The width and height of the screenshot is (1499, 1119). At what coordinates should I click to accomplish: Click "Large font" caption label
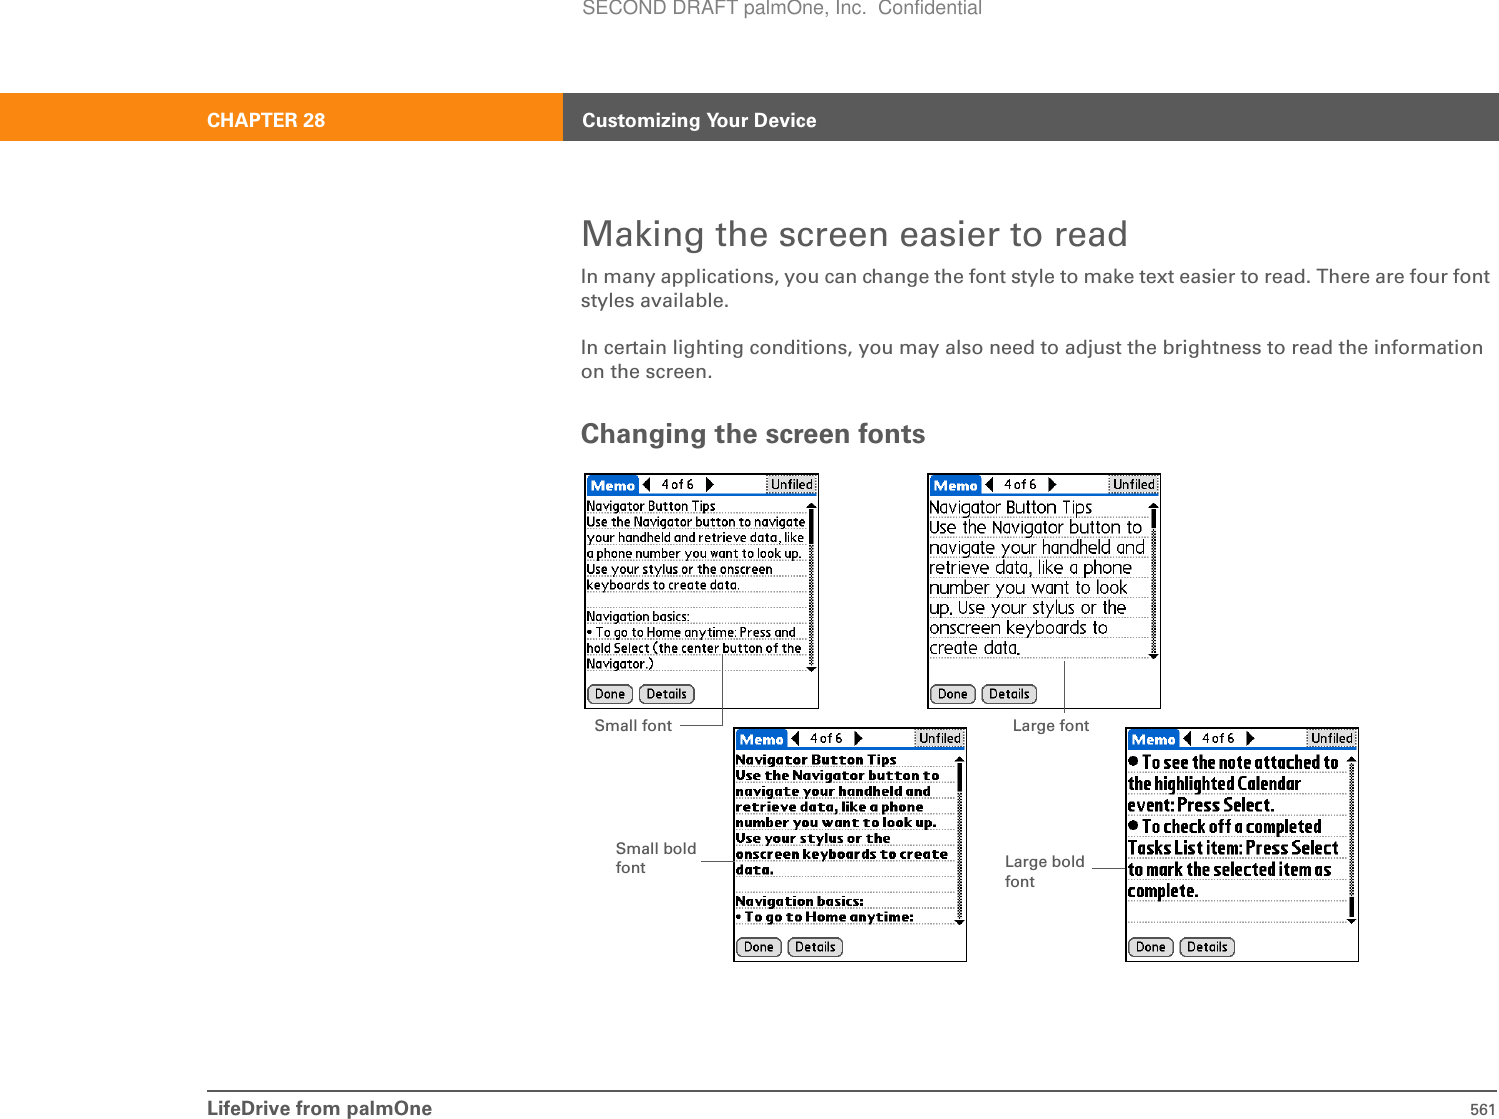(x=1051, y=726)
